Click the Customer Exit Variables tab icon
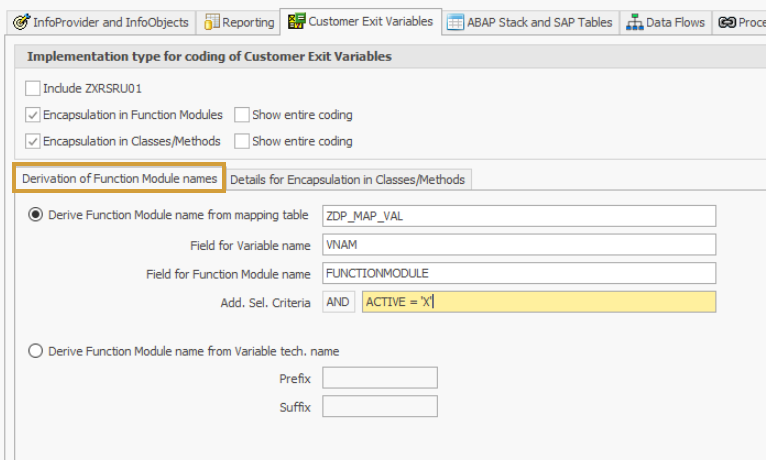766x460 pixels. tap(295, 21)
